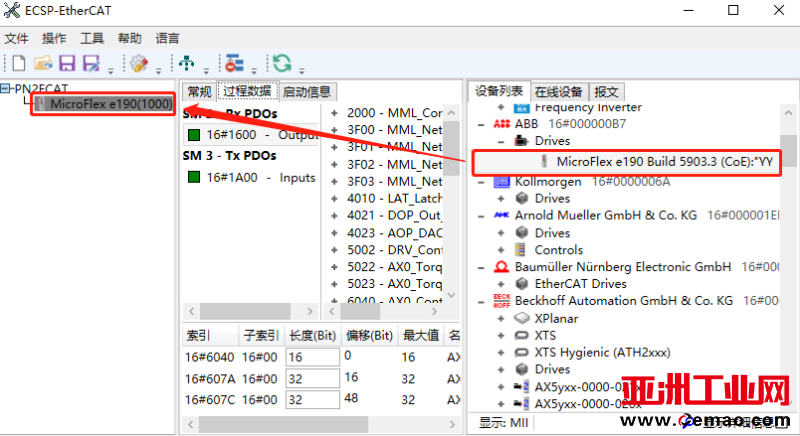
Task: Select the 子索引 column header
Action: click(261, 336)
